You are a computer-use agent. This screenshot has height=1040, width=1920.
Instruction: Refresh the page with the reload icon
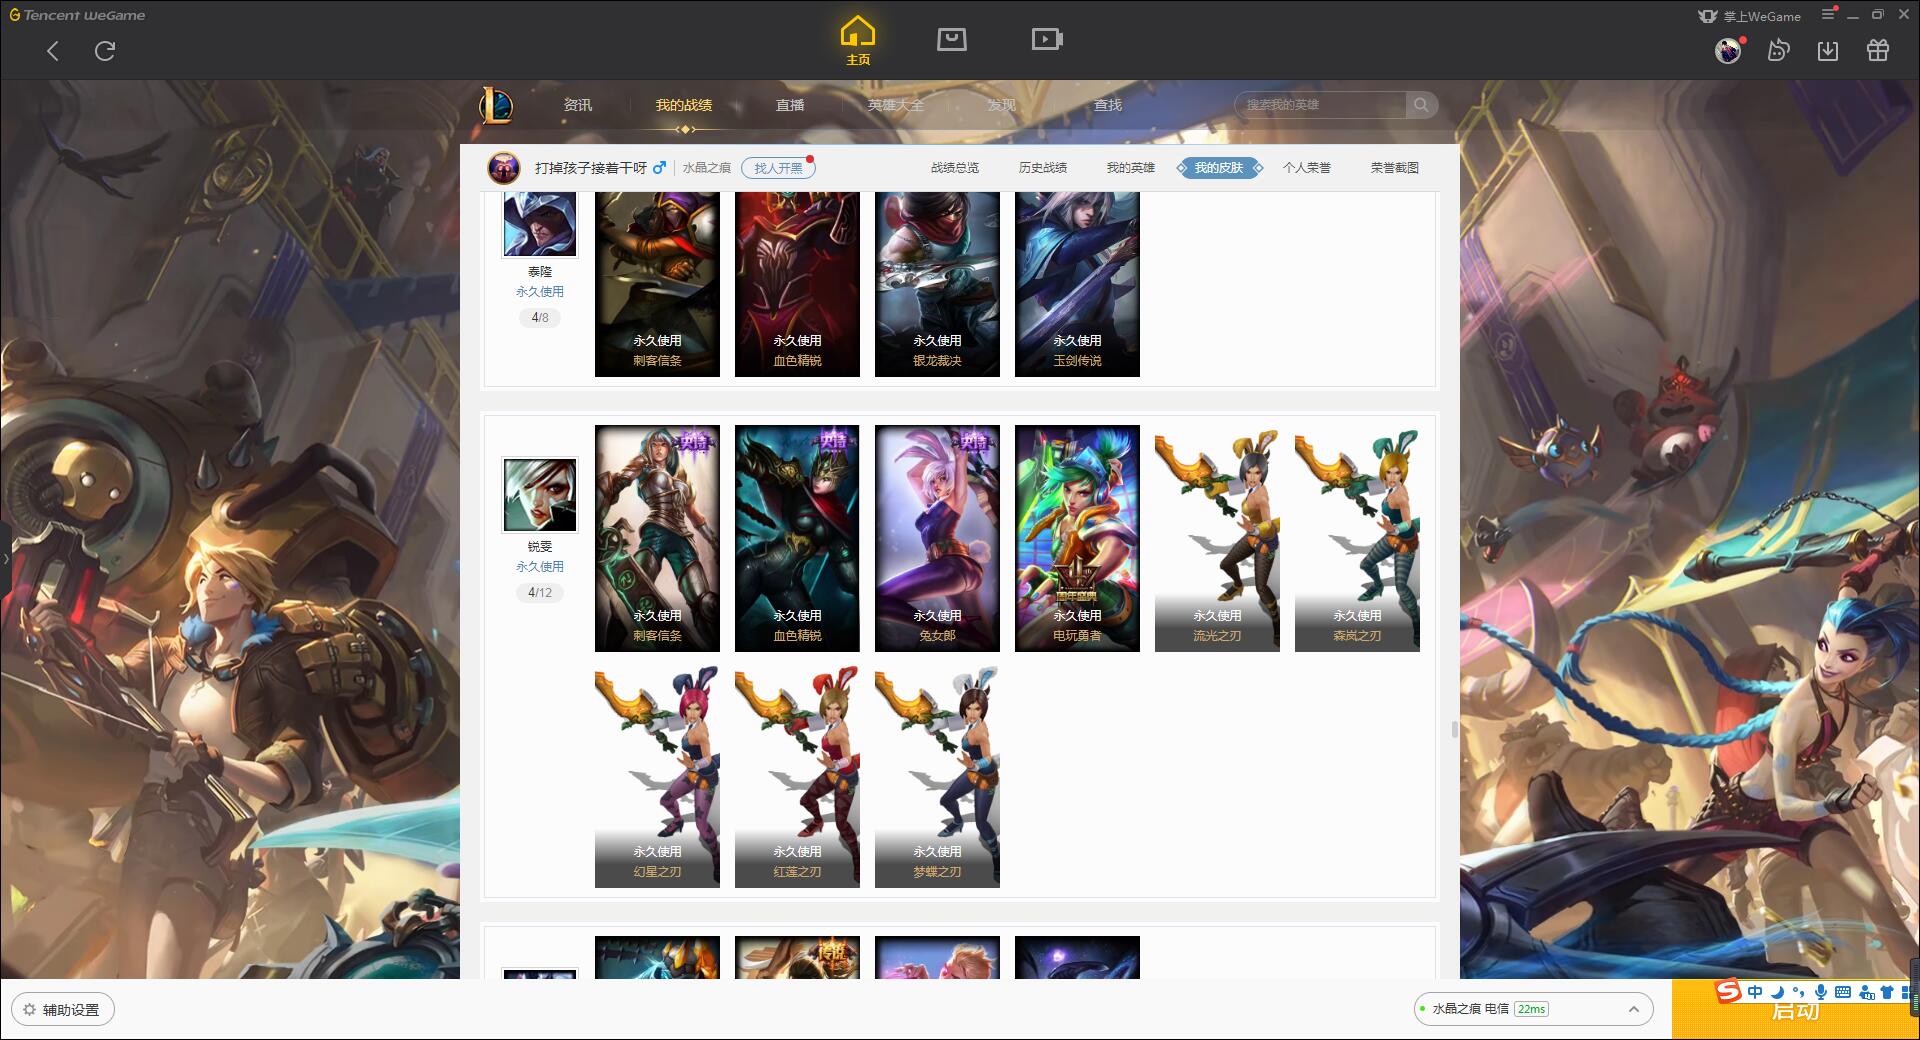point(105,51)
